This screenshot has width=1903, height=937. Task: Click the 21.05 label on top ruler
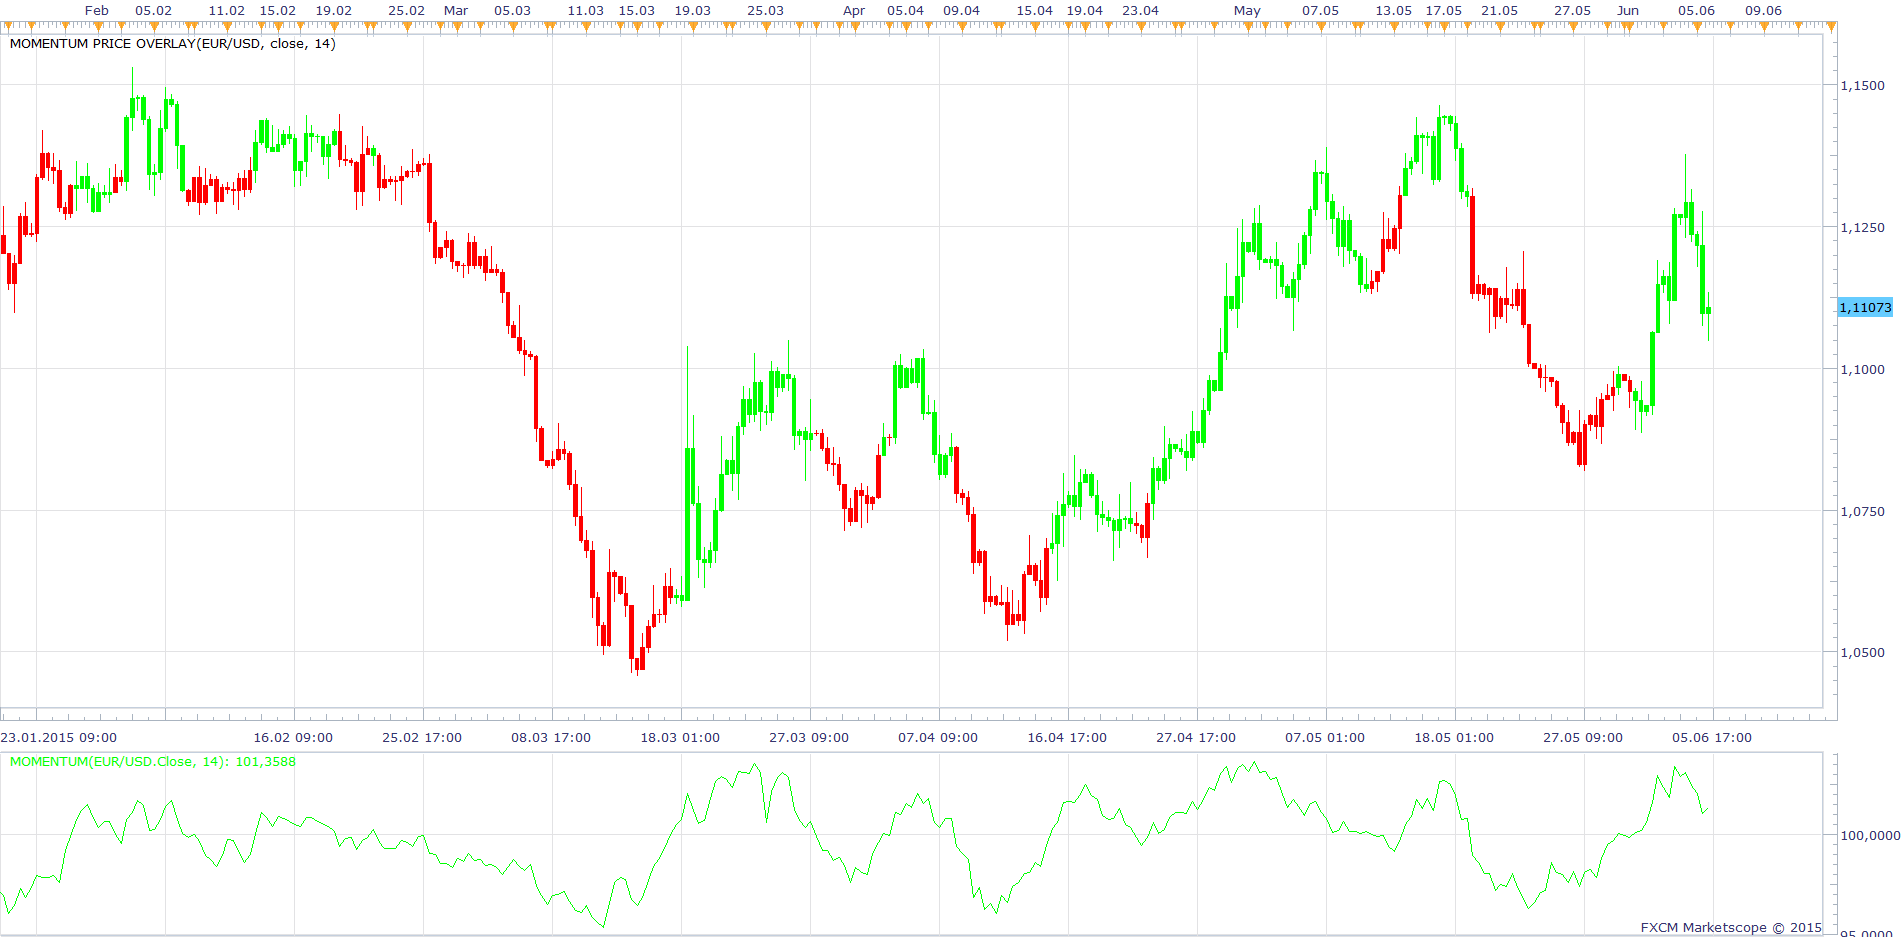1499,11
